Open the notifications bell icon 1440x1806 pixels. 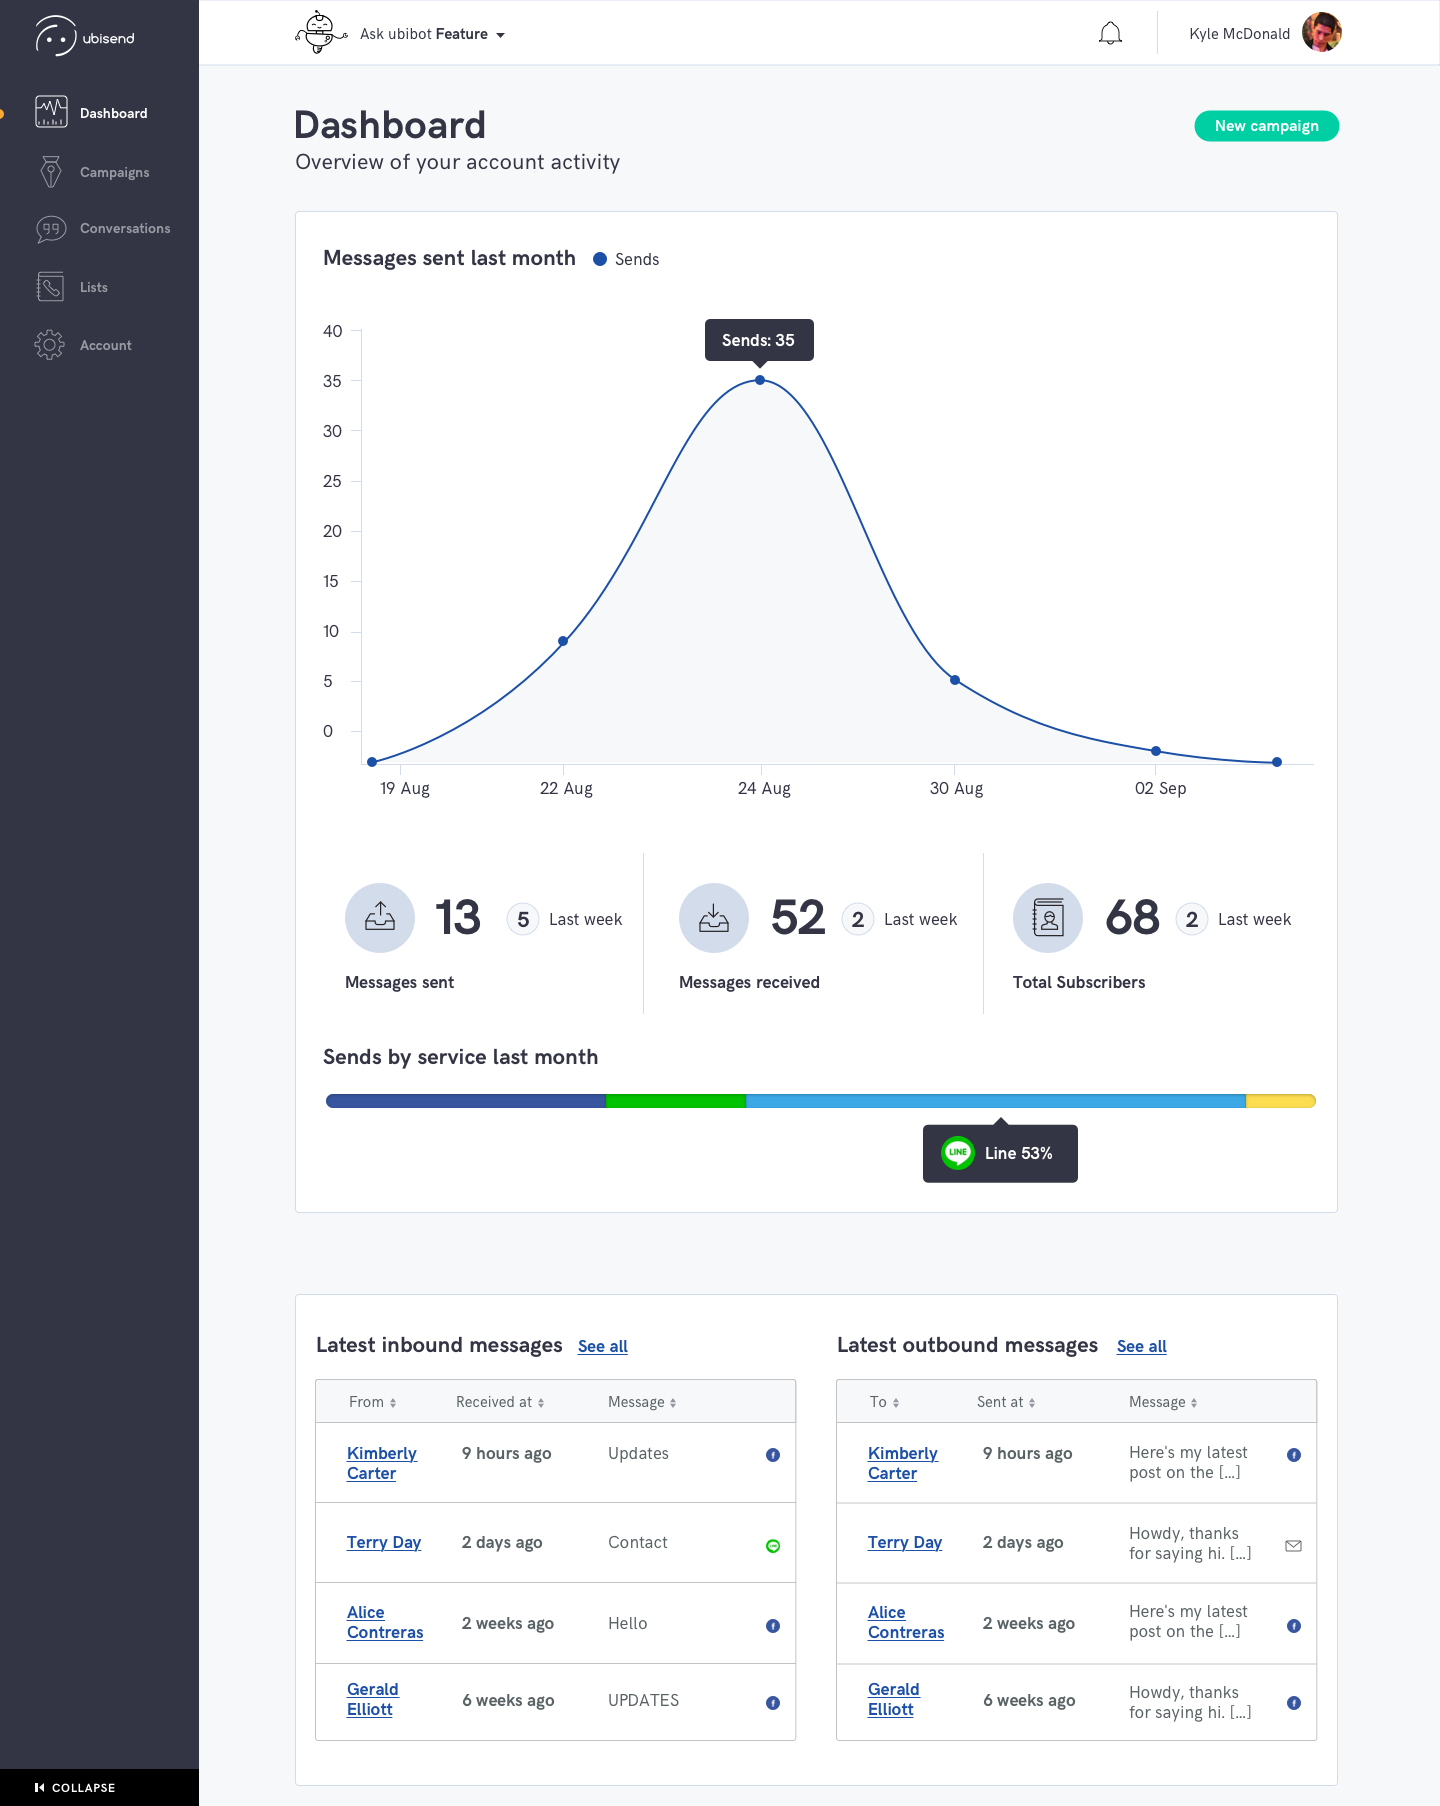pos(1110,34)
